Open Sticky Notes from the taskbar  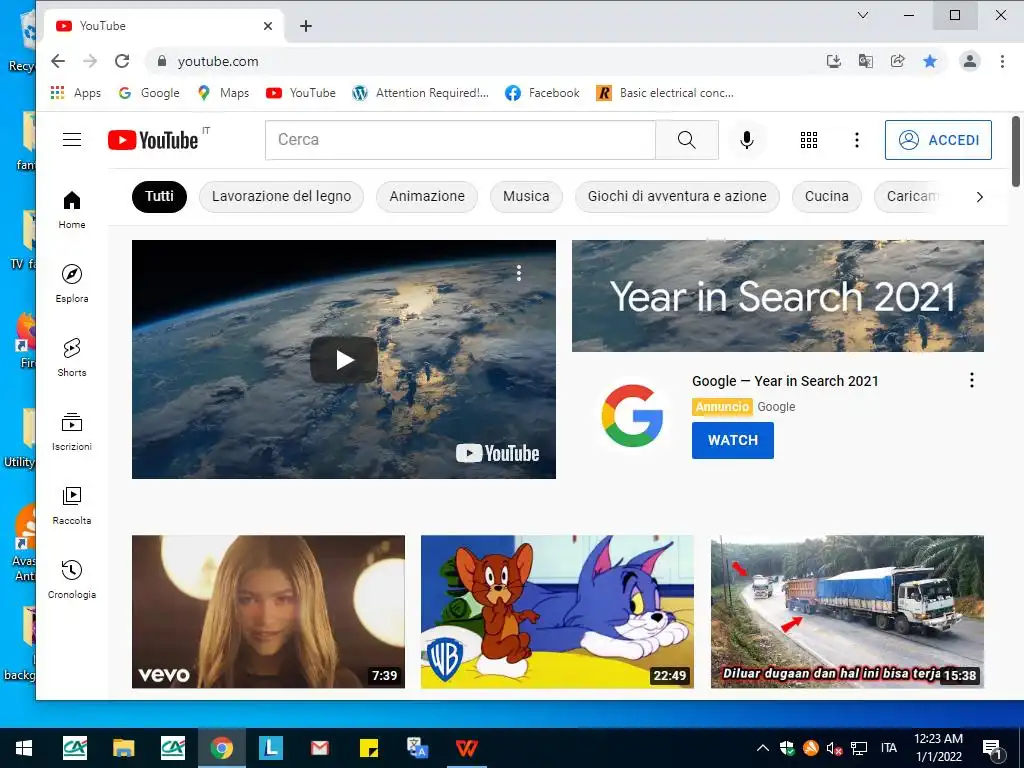pos(368,748)
